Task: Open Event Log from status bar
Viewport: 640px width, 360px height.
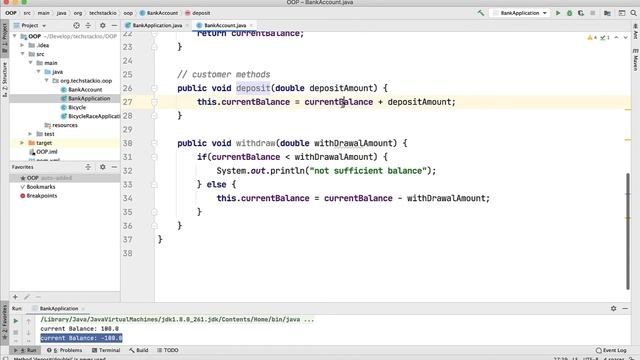Action: [611, 350]
